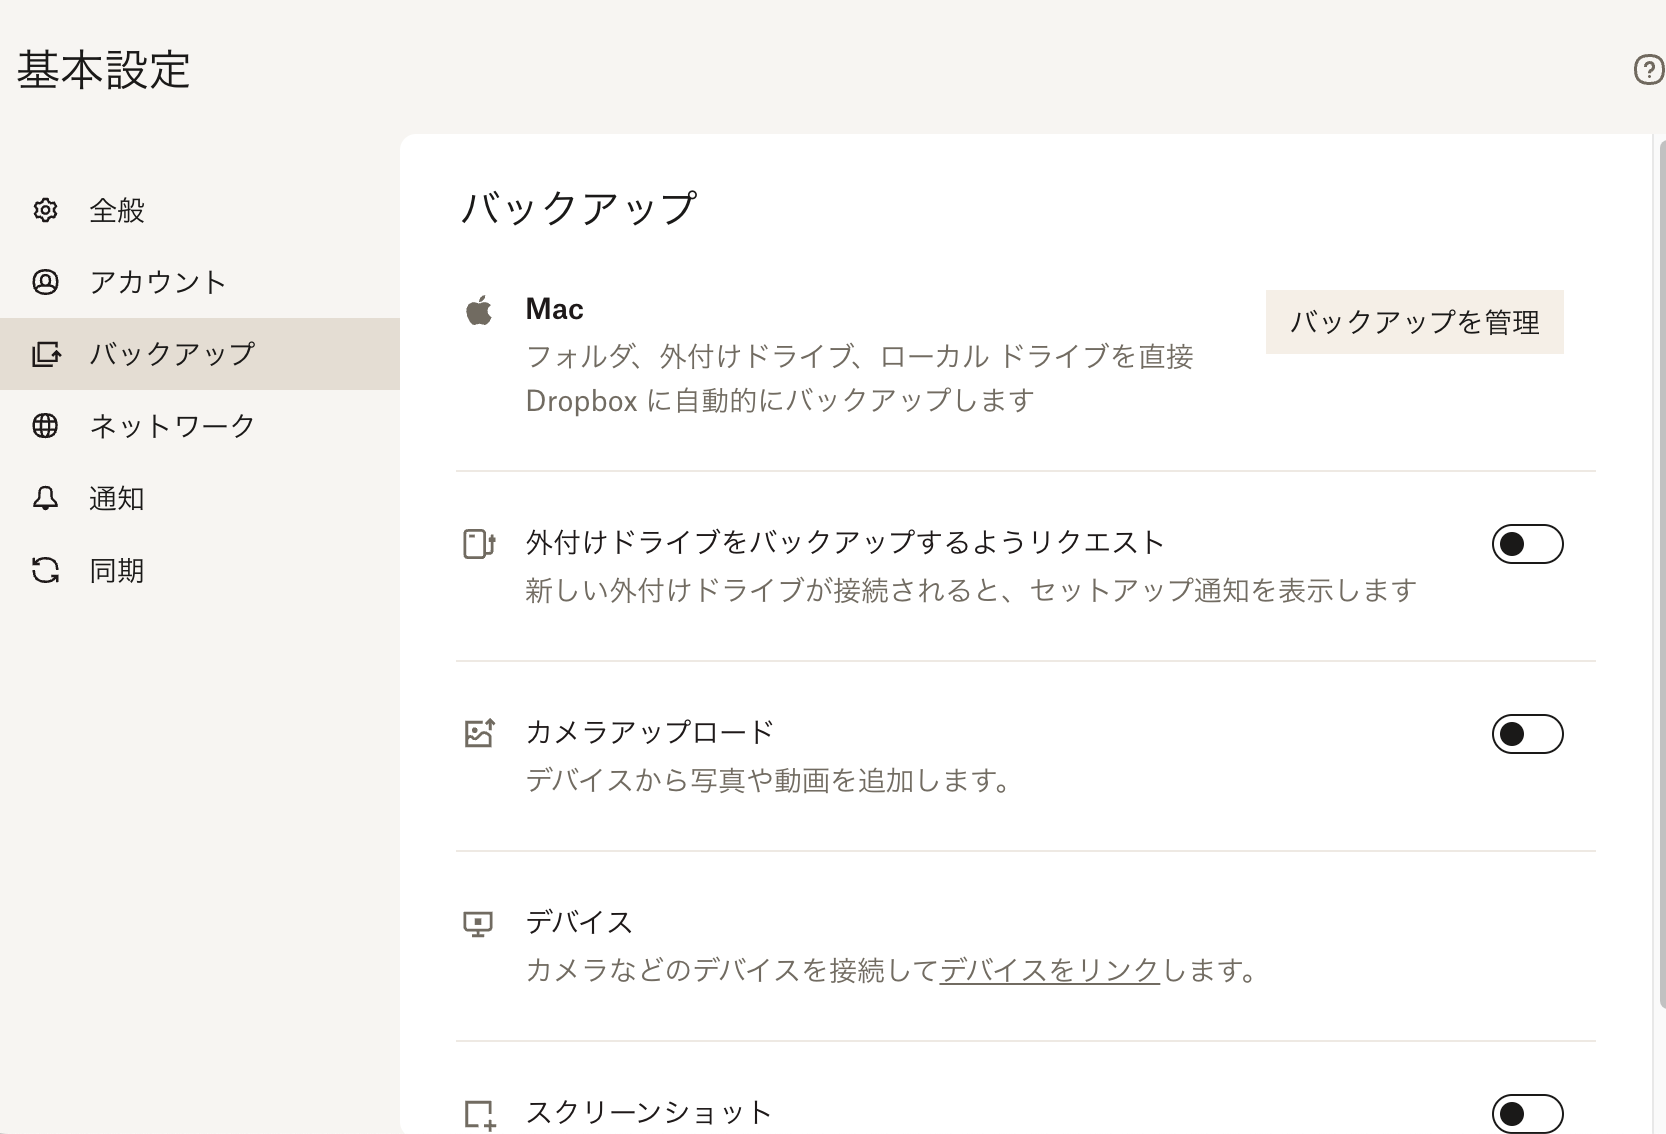Click the screenshot capture icon

[x=480, y=1112]
